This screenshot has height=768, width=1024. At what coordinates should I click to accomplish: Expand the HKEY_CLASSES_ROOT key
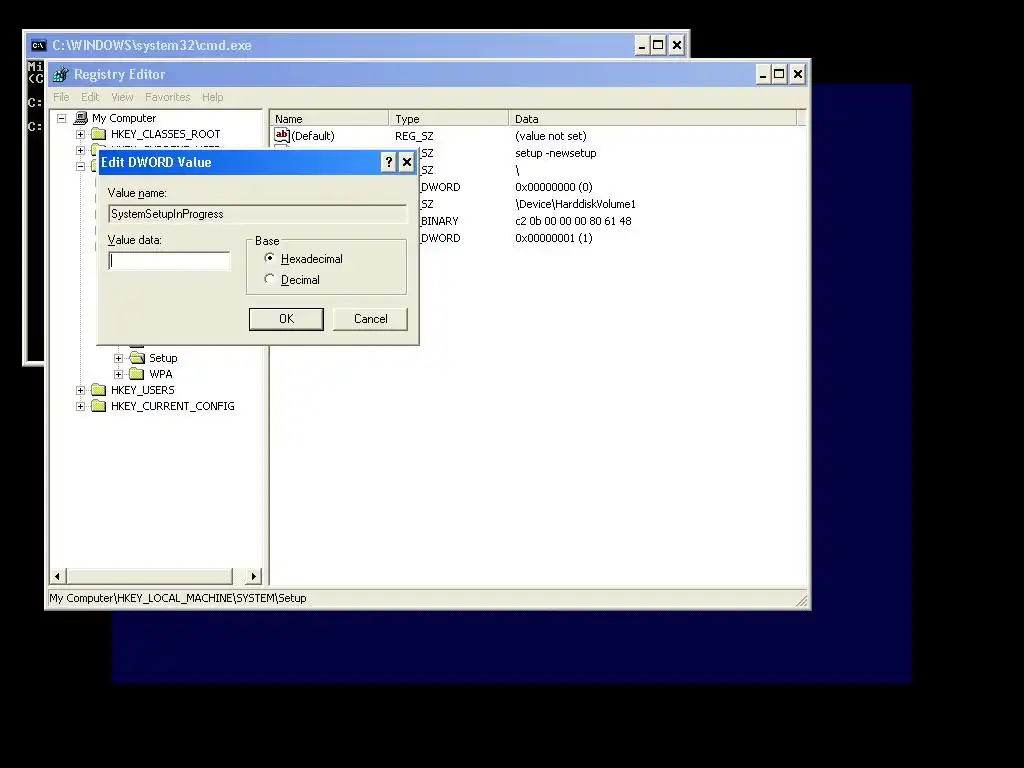pos(80,135)
